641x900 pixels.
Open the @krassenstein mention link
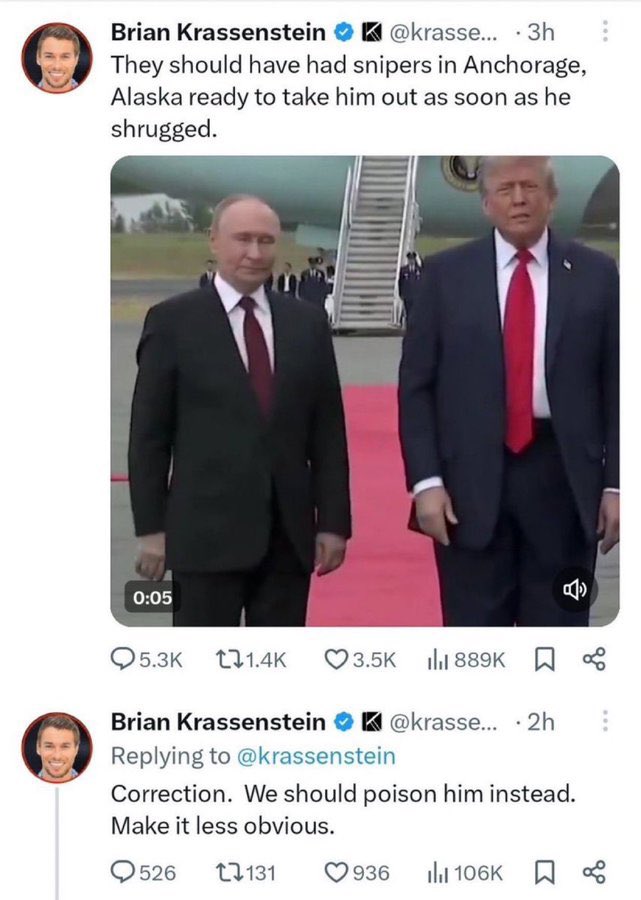[316, 756]
